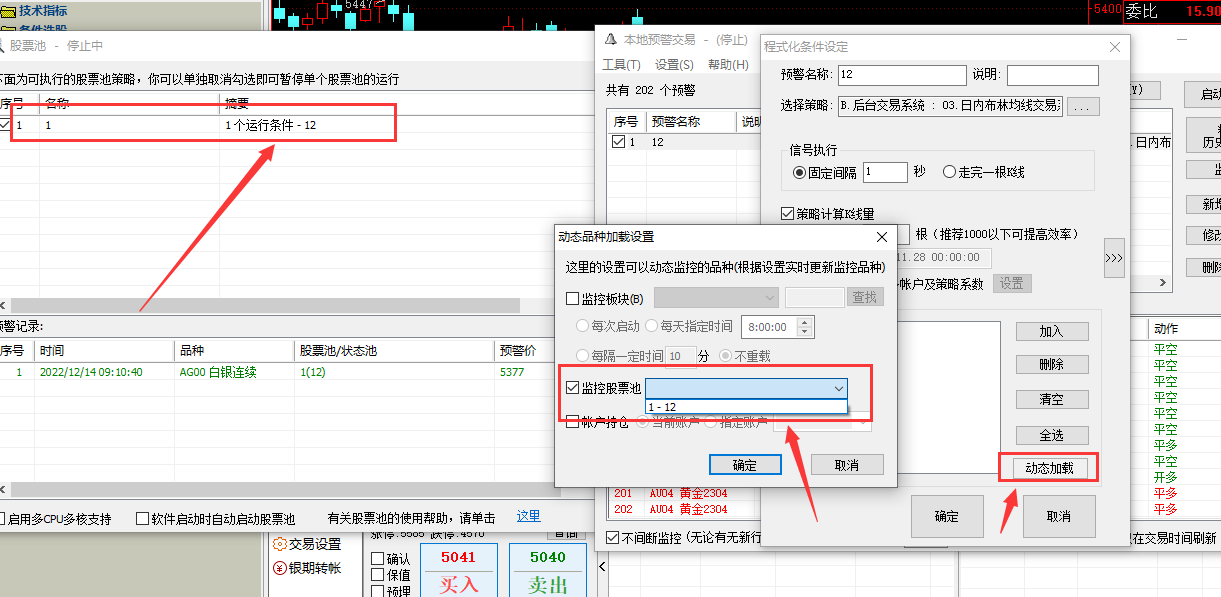Click the stock pool horizontal scrollbar

click(x=266, y=305)
